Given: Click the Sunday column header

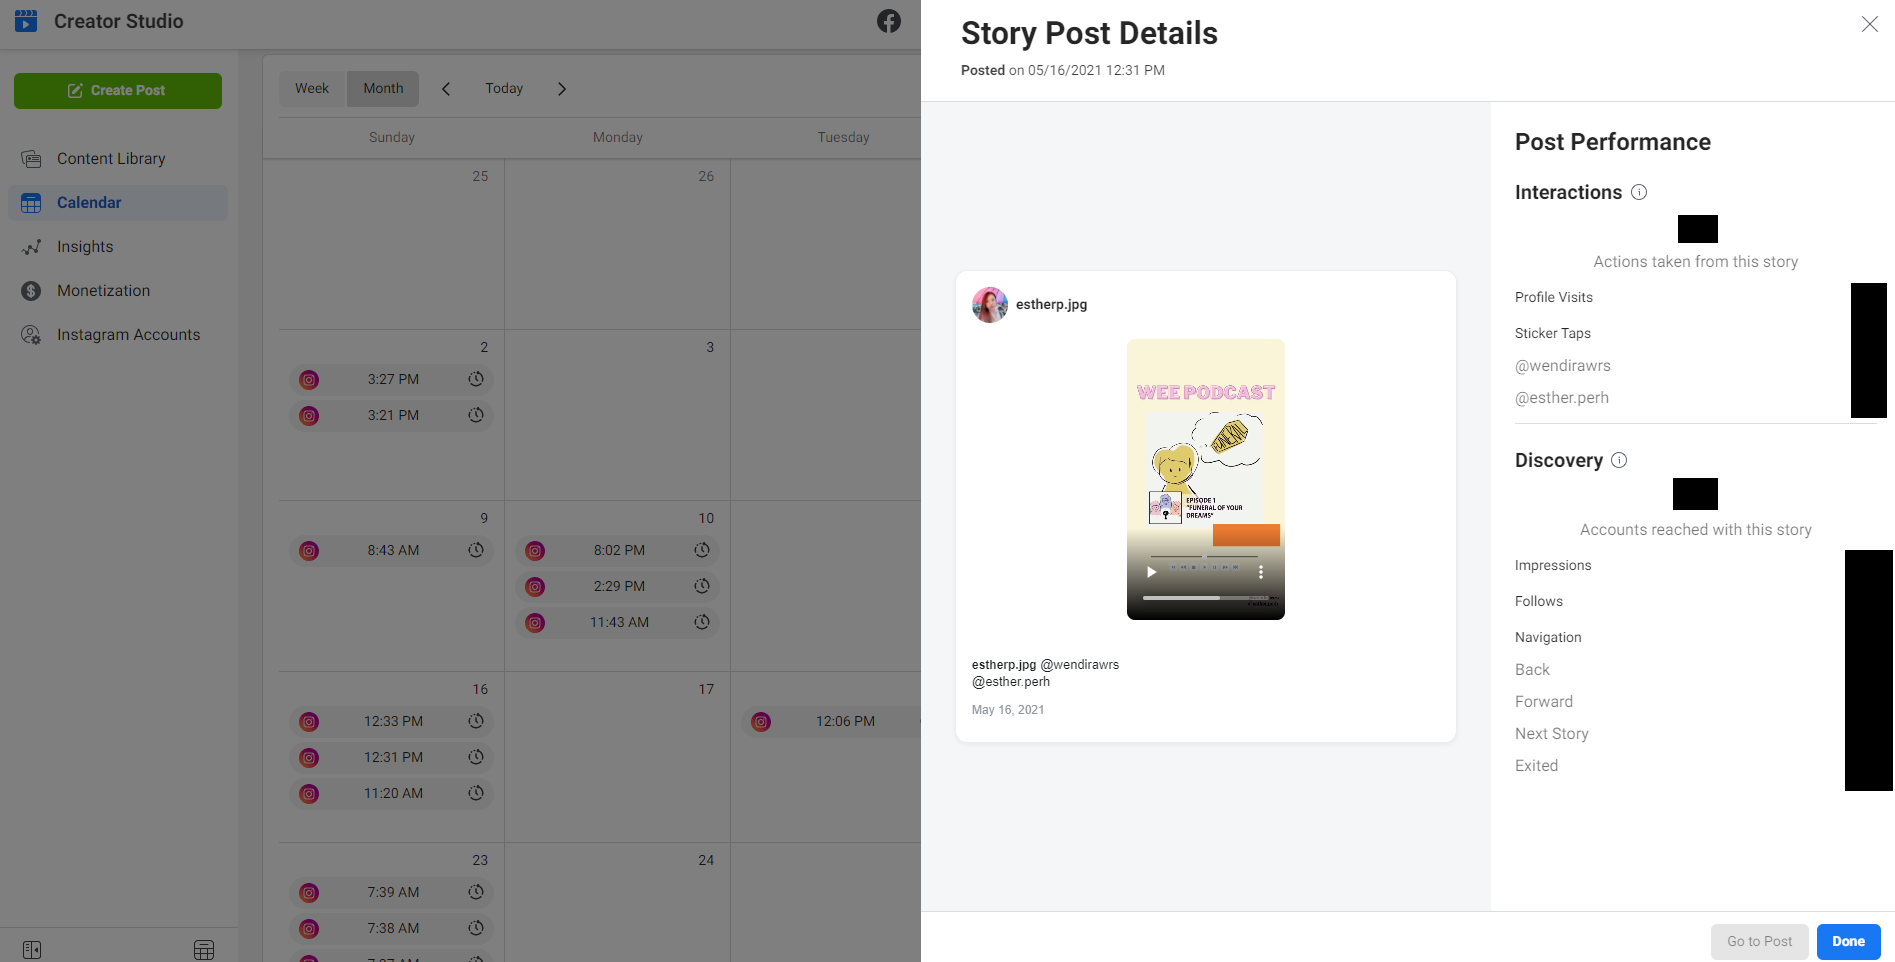Looking at the screenshot, I should pos(391,137).
